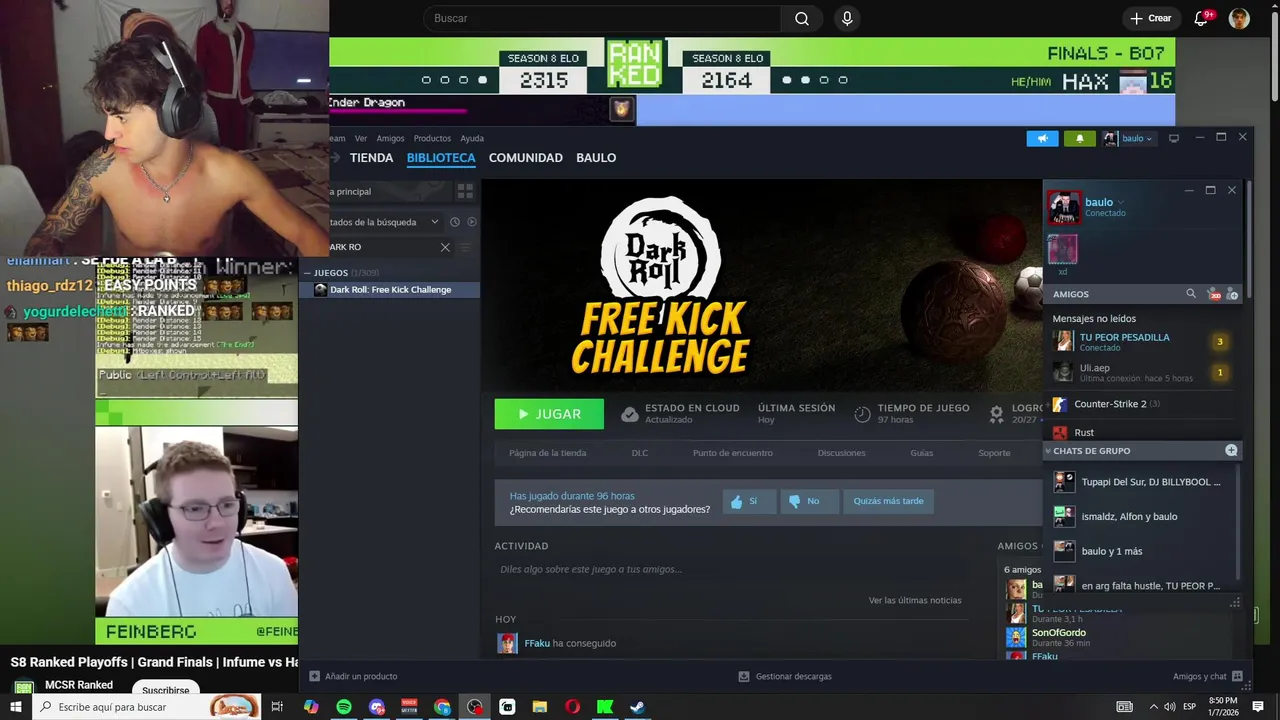1280x720 pixels.
Task: Open the TIENDA tab in Steam
Action: (x=371, y=158)
